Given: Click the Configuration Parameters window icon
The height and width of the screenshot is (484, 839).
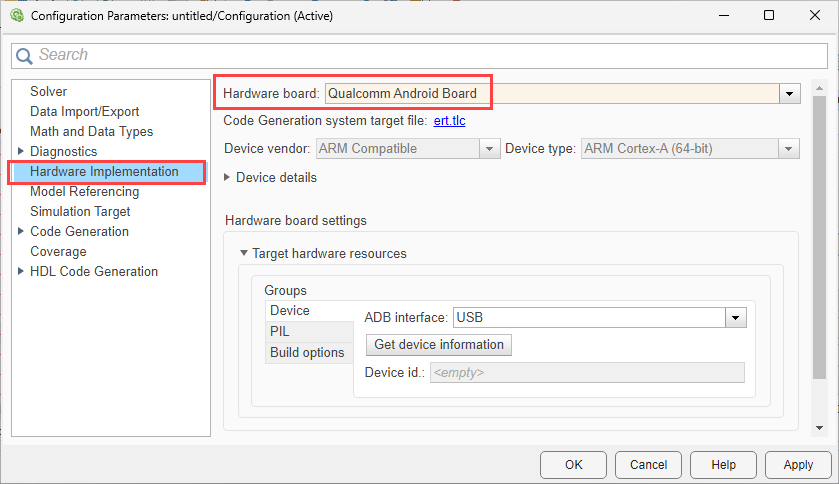Looking at the screenshot, I should tap(14, 15).
